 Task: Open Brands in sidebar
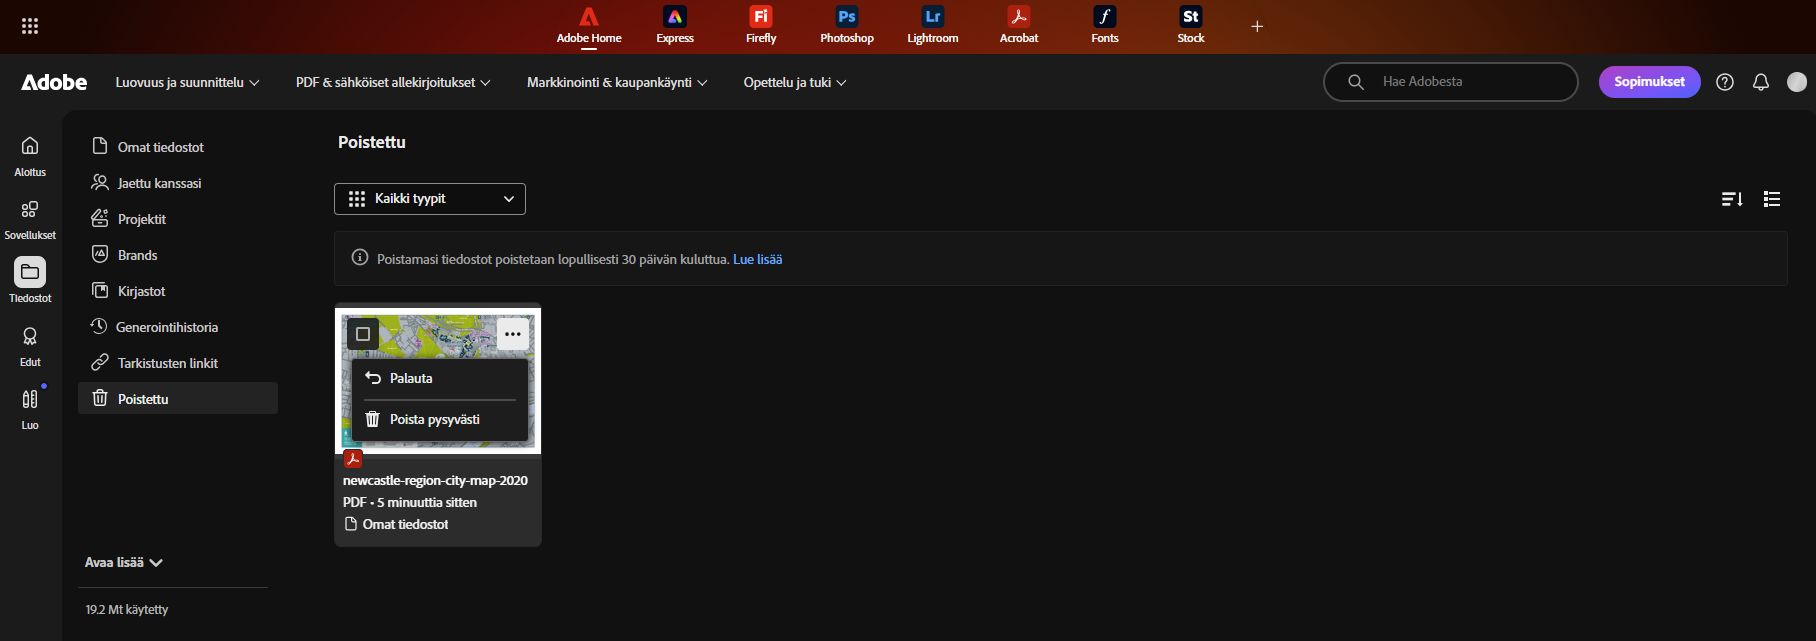[x=178, y=255]
